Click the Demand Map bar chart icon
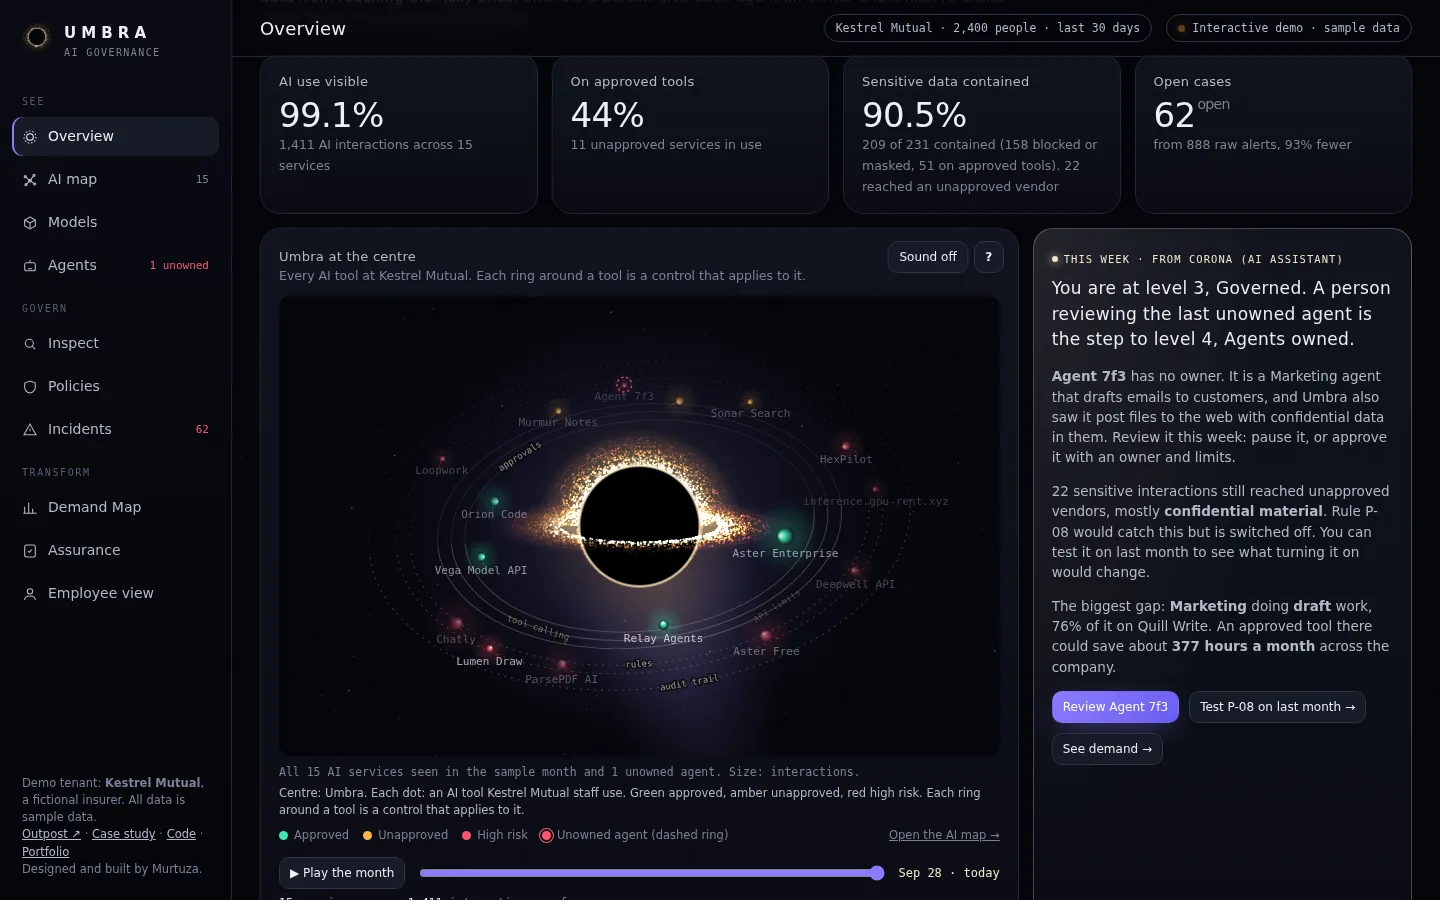 tap(30, 508)
